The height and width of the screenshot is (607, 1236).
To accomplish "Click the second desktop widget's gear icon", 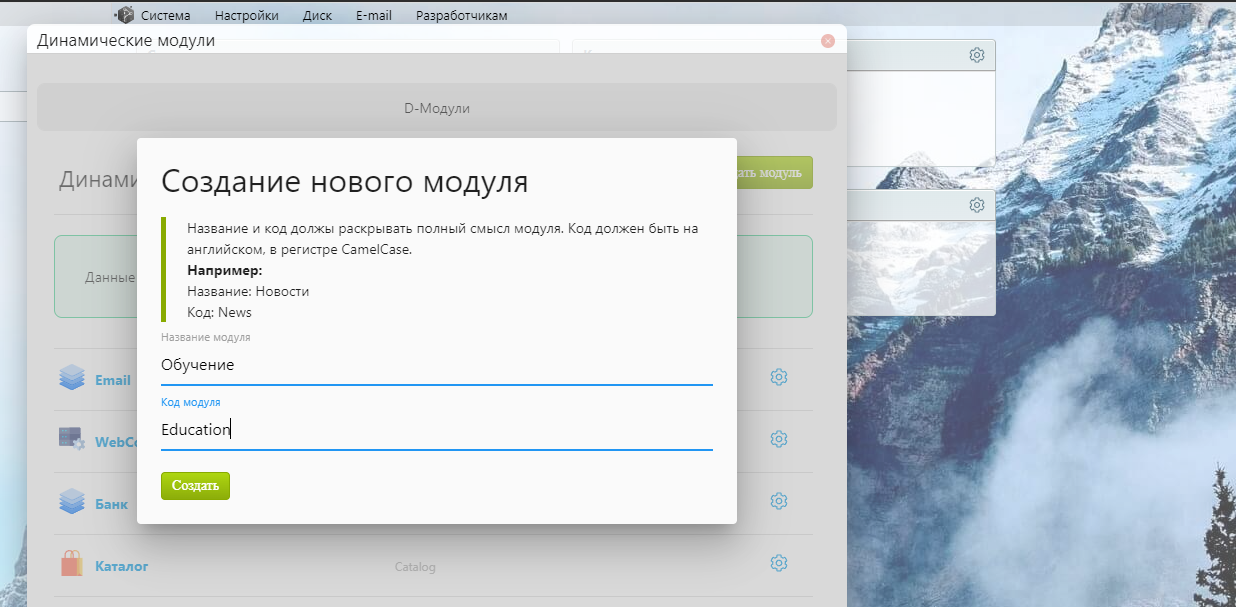I will (977, 205).
